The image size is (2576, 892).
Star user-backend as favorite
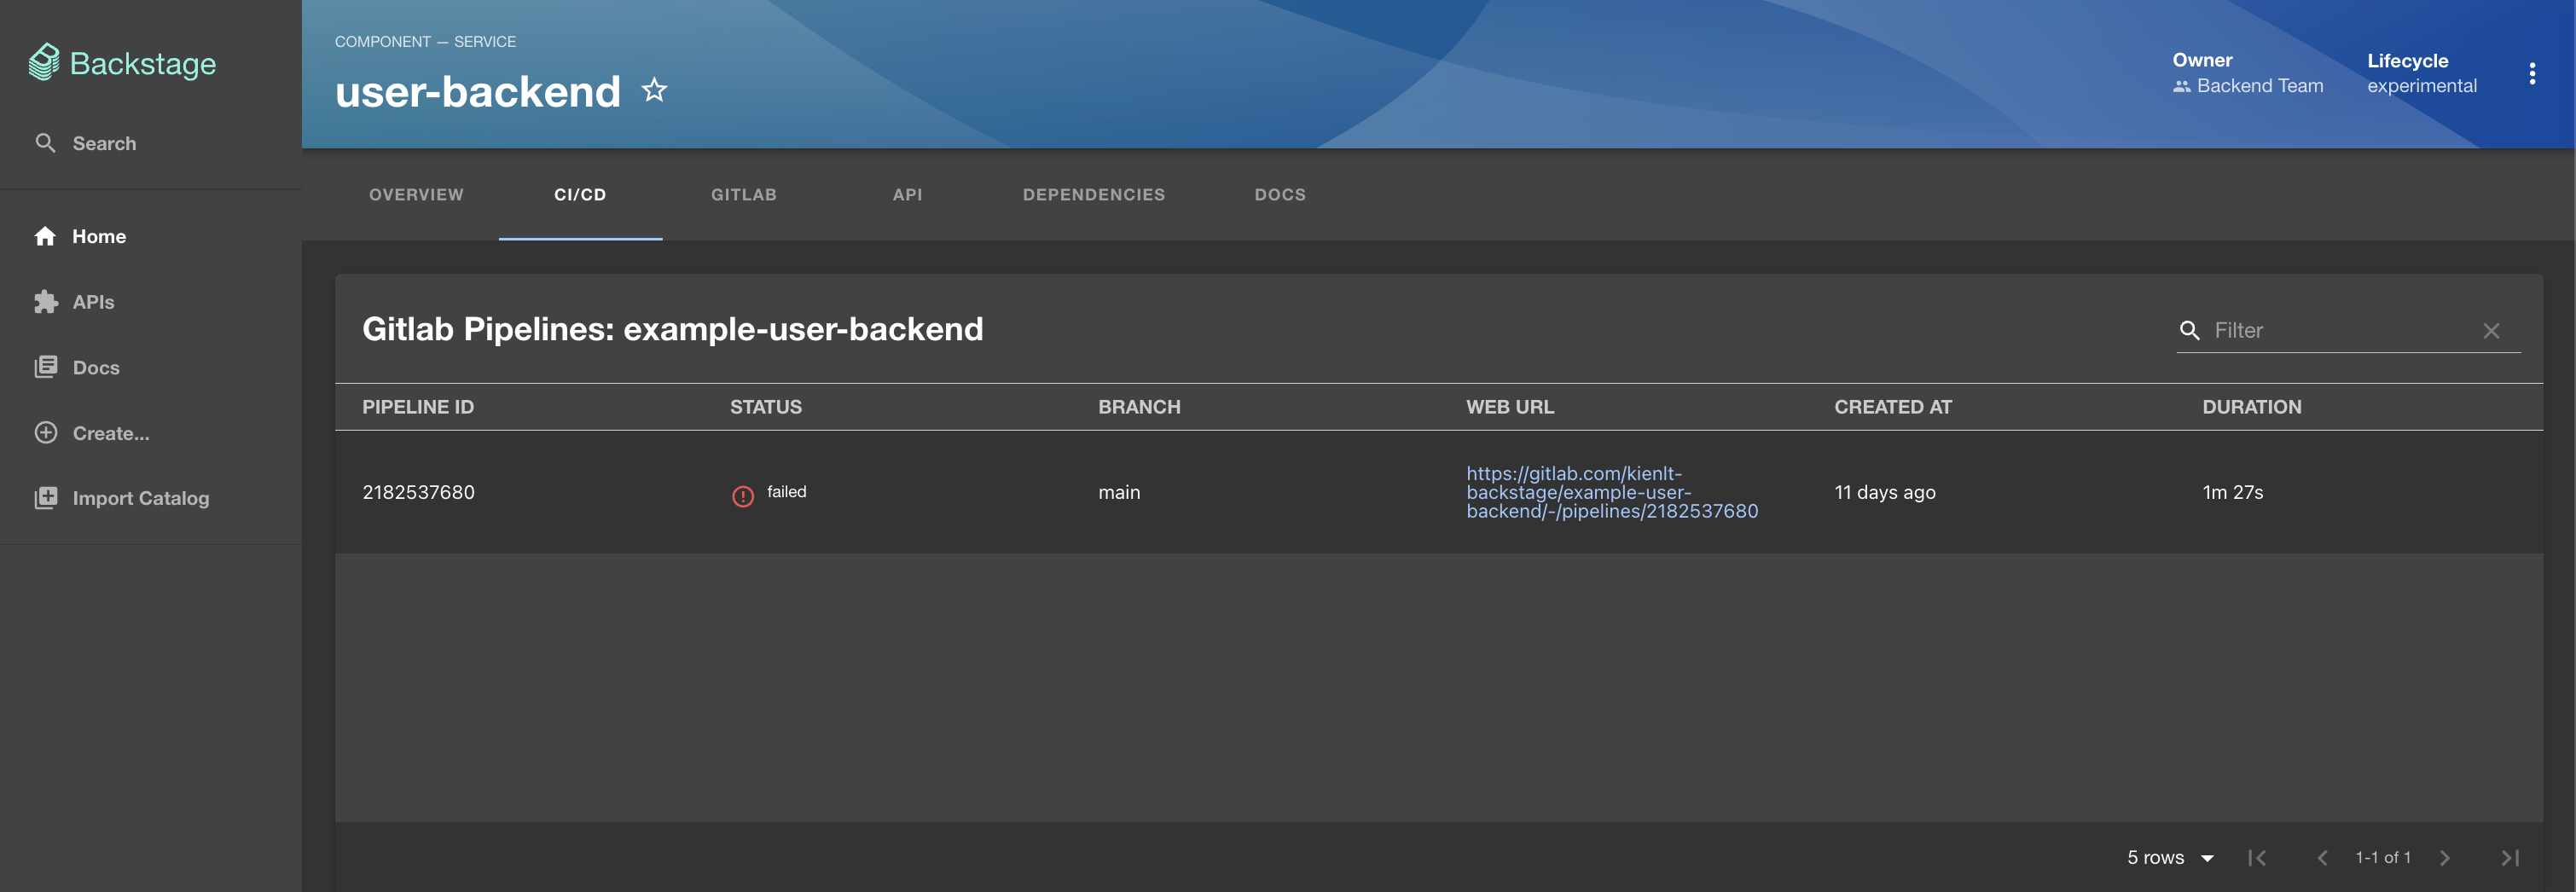click(654, 91)
